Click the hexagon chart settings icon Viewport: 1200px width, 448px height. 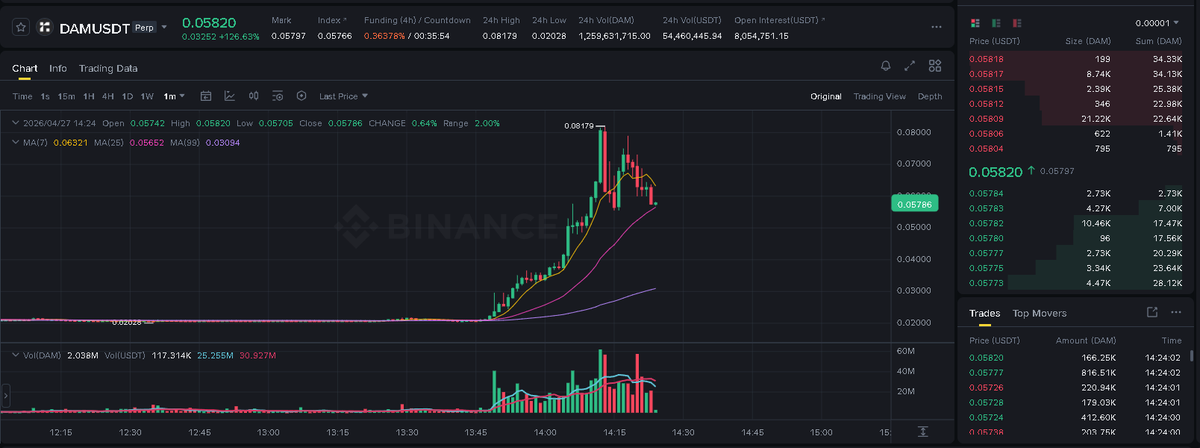(x=301, y=96)
